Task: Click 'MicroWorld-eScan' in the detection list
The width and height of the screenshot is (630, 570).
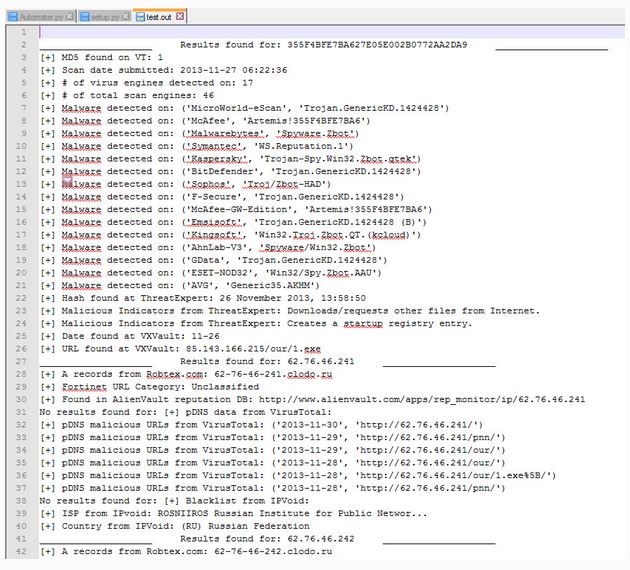Action: [x=239, y=108]
